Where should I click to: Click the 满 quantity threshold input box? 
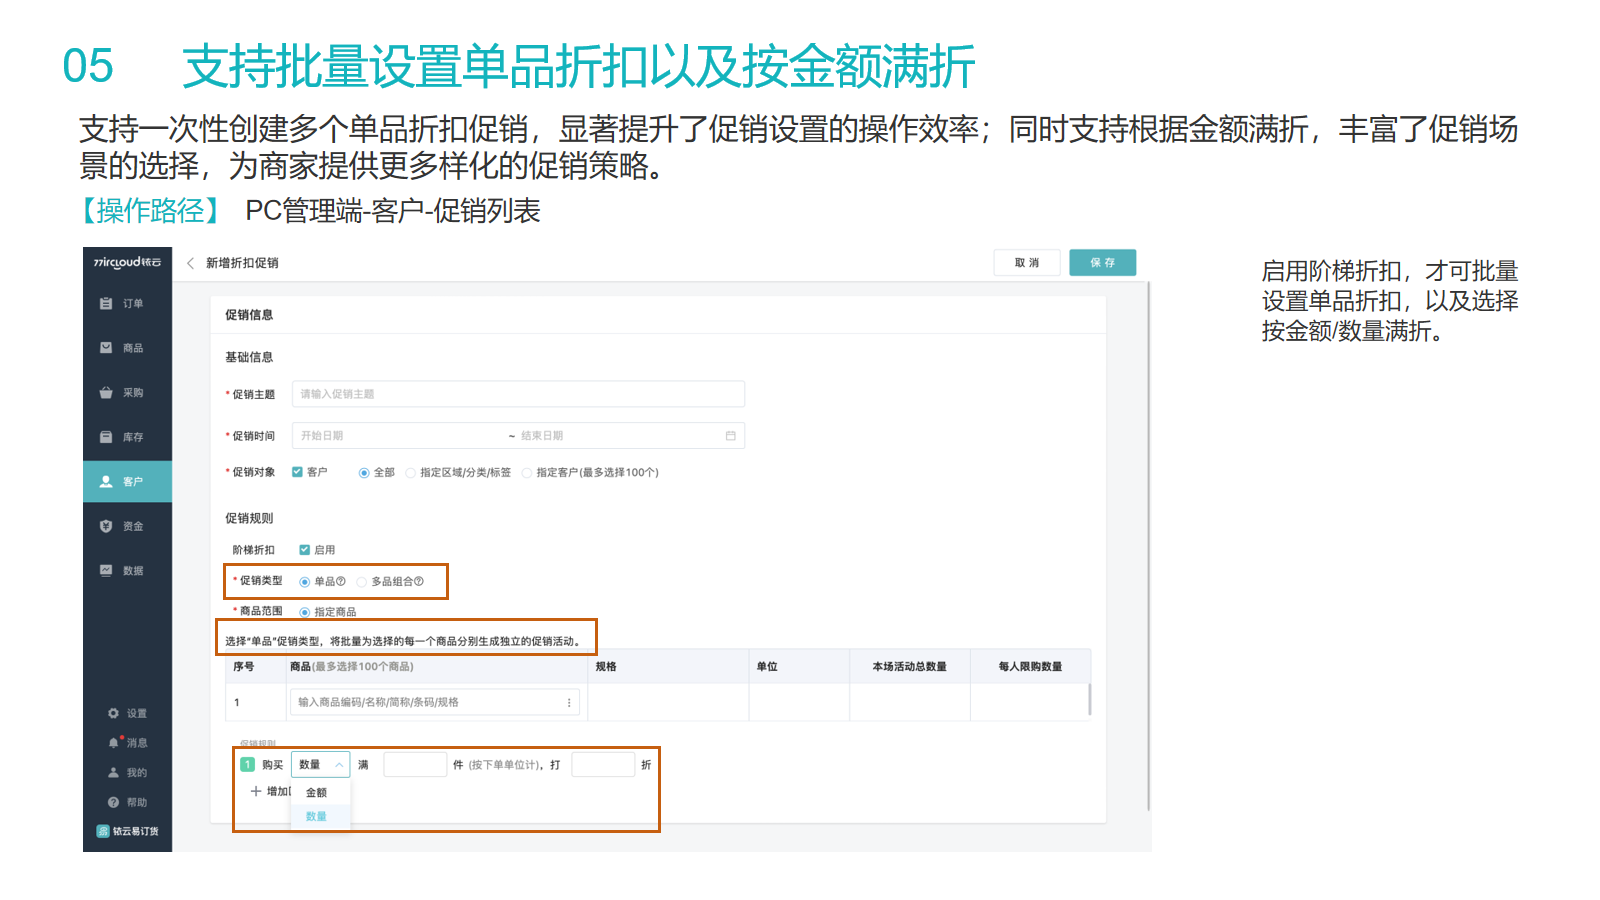[x=415, y=765]
